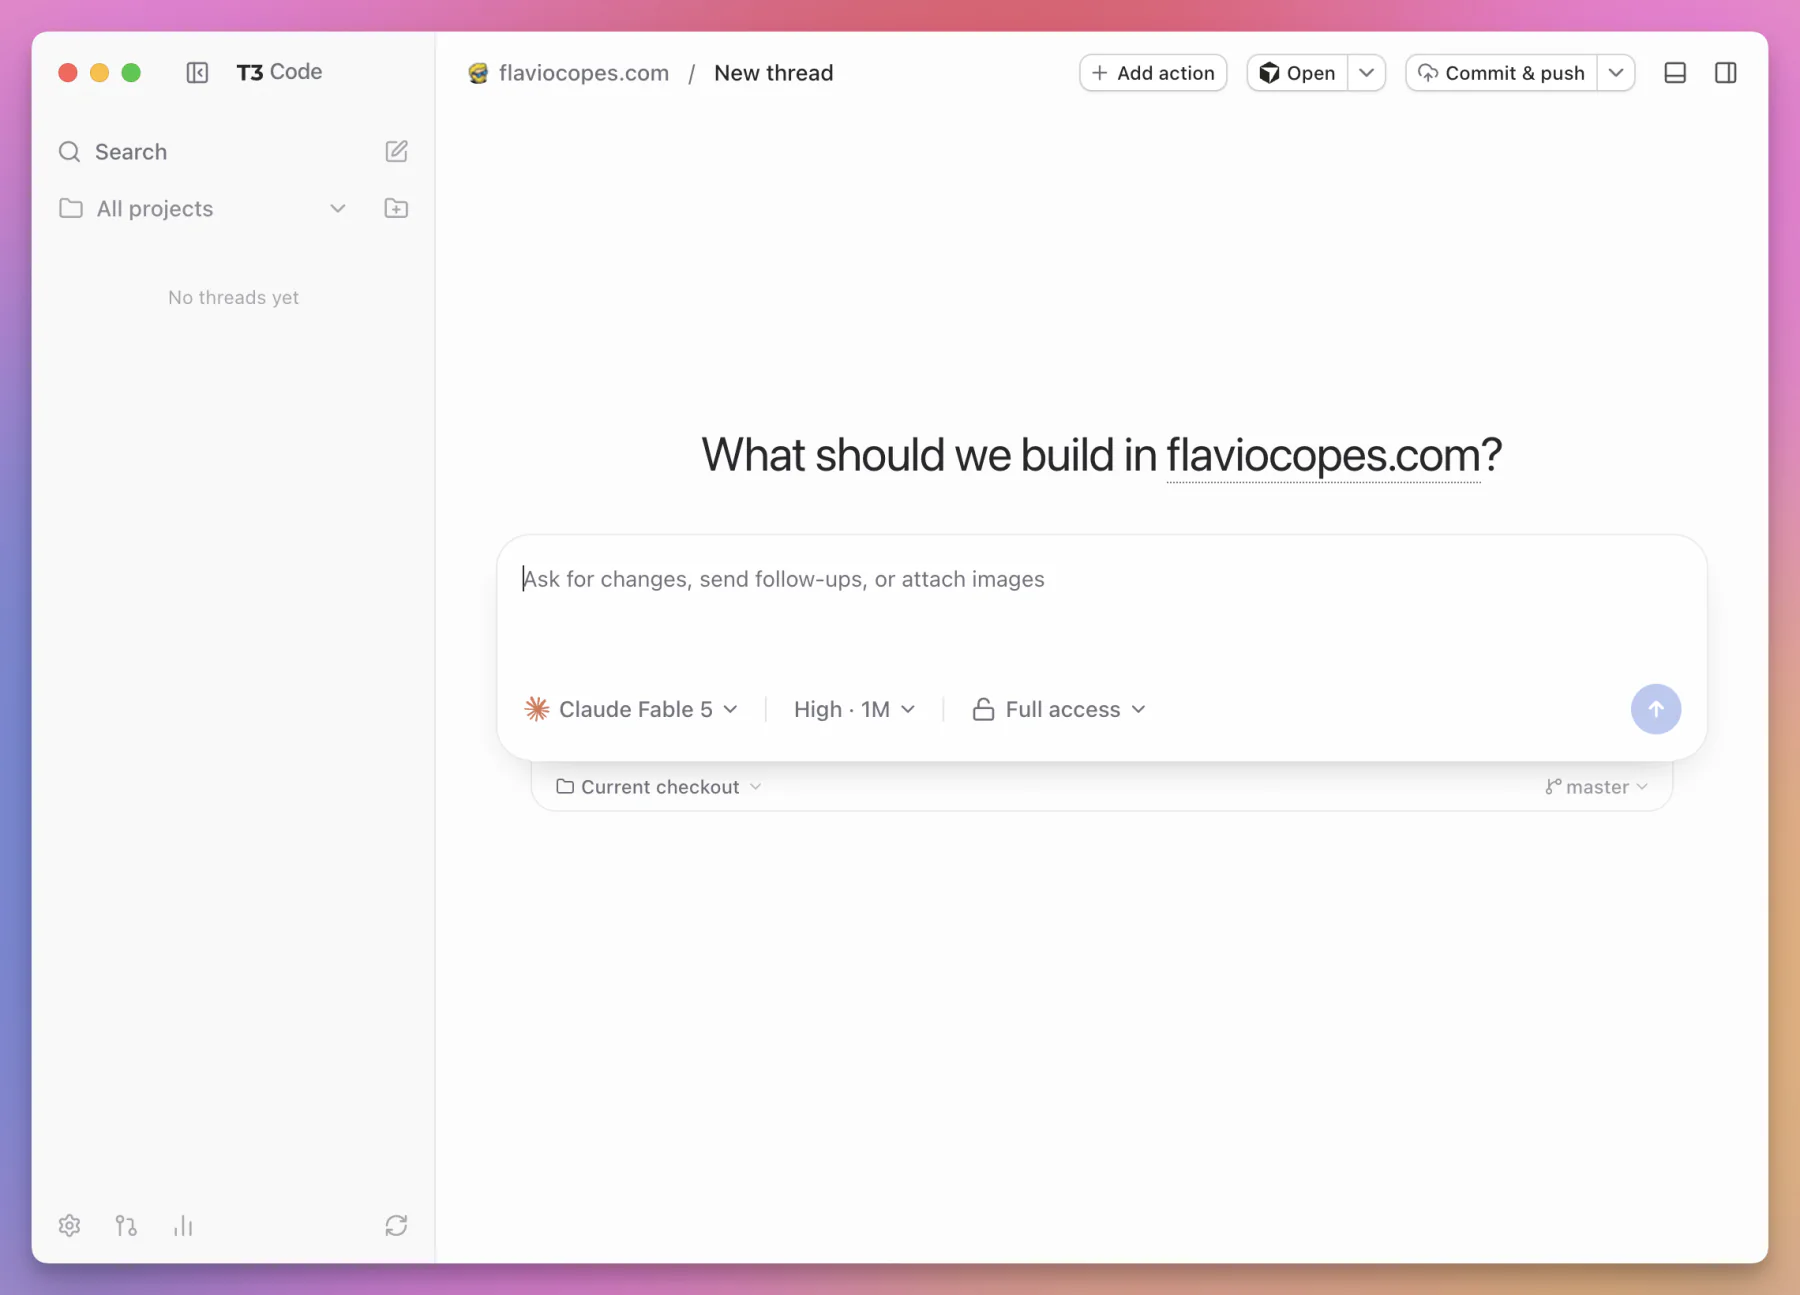Click the No threads yet text
Image resolution: width=1800 pixels, height=1295 pixels.
[x=233, y=297]
